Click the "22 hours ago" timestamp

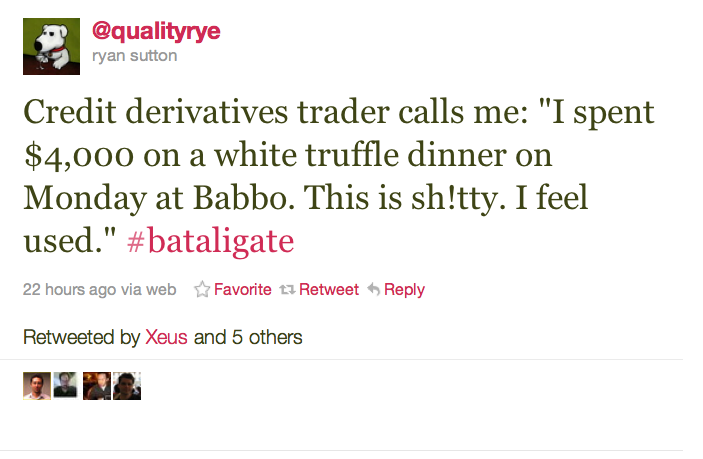[69, 290]
